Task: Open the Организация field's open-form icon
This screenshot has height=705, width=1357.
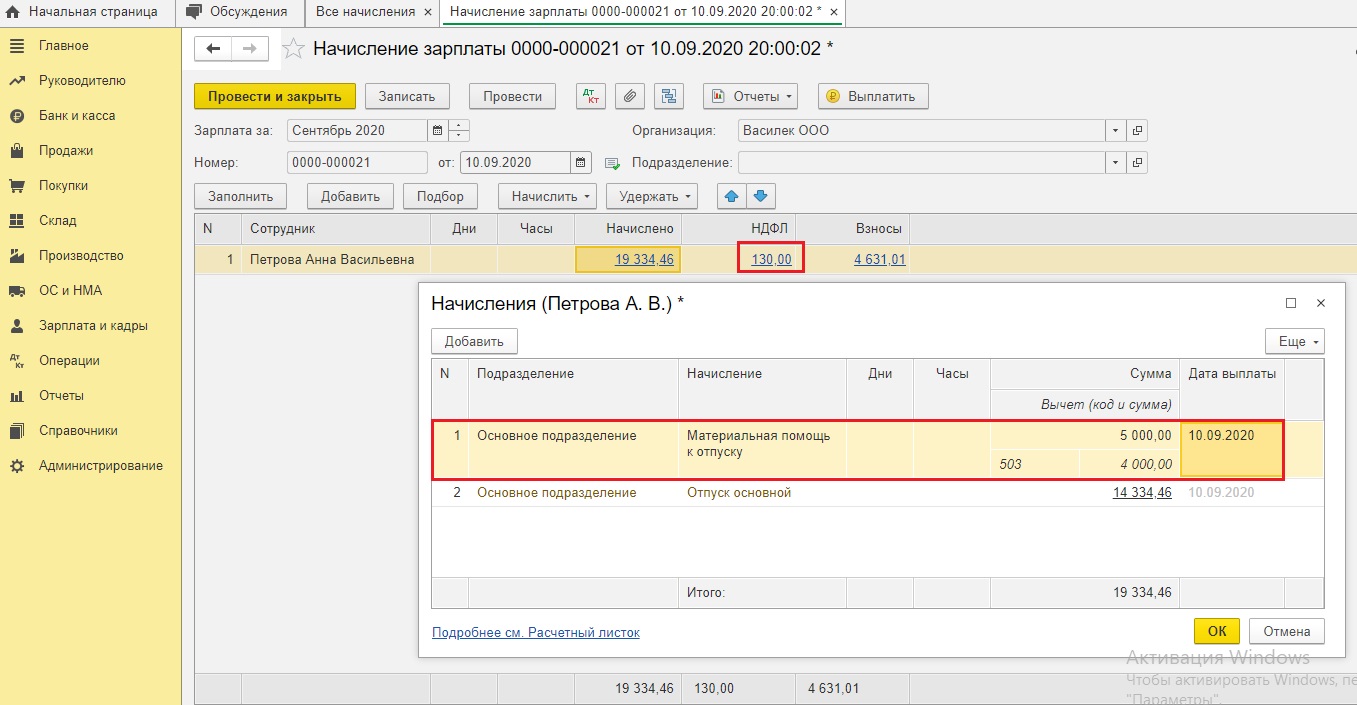Action: [1138, 130]
